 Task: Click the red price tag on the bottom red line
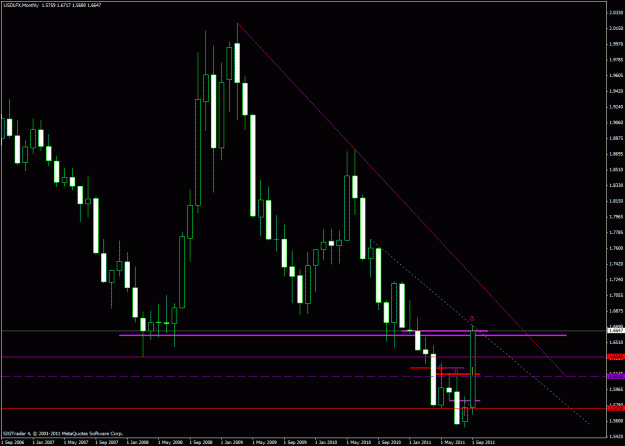(x=615, y=408)
